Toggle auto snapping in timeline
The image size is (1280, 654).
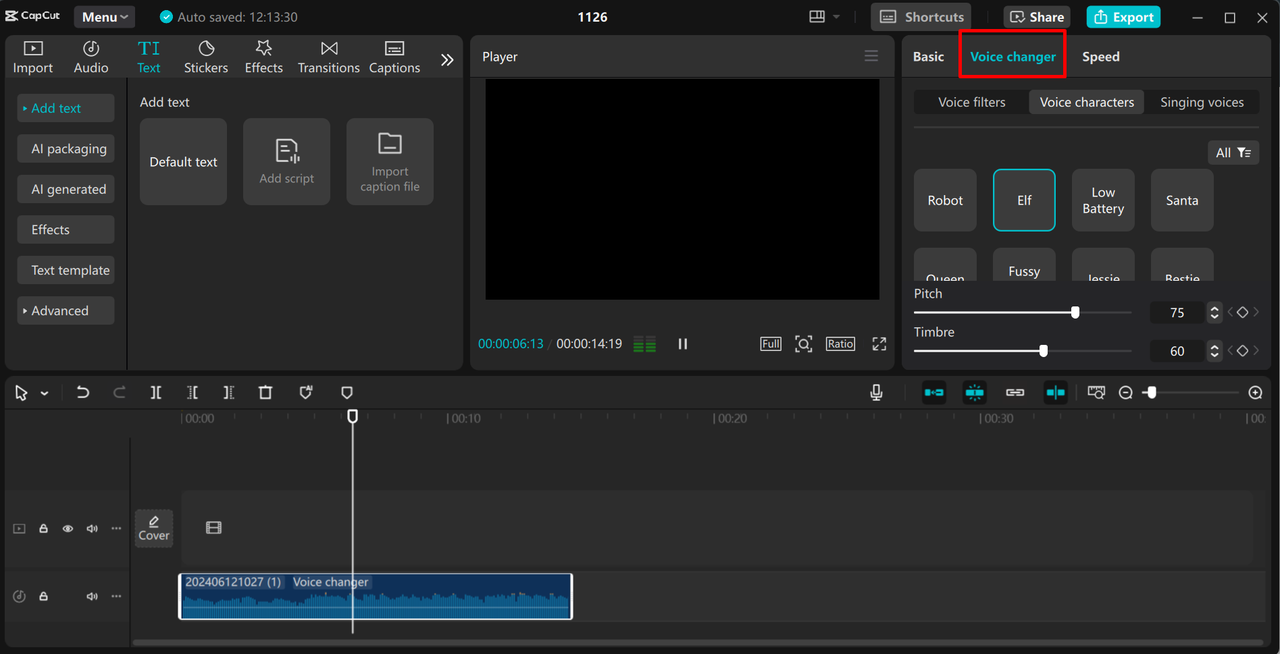pyautogui.click(x=975, y=393)
